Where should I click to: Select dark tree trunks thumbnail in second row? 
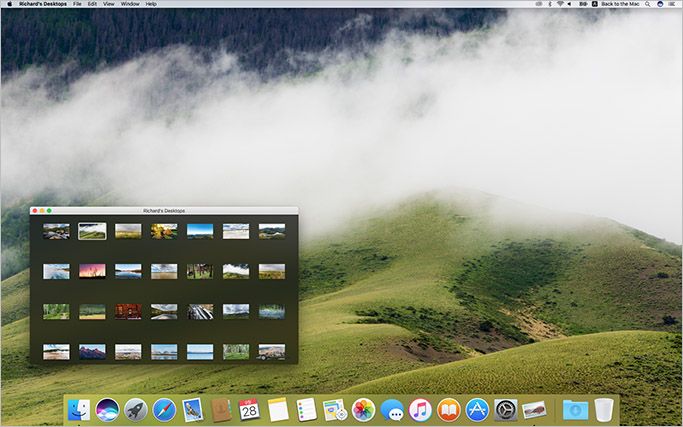(x=200, y=271)
